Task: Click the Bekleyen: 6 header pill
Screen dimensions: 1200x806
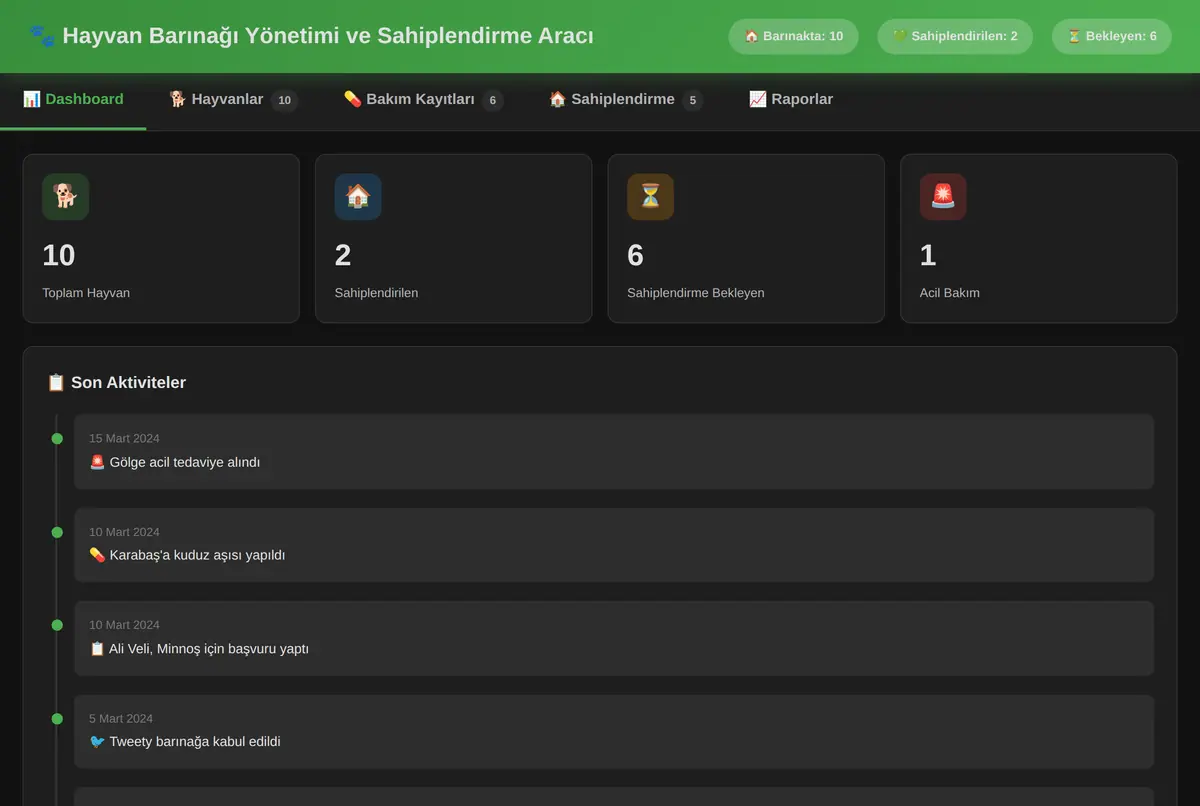Action: 1112,36
